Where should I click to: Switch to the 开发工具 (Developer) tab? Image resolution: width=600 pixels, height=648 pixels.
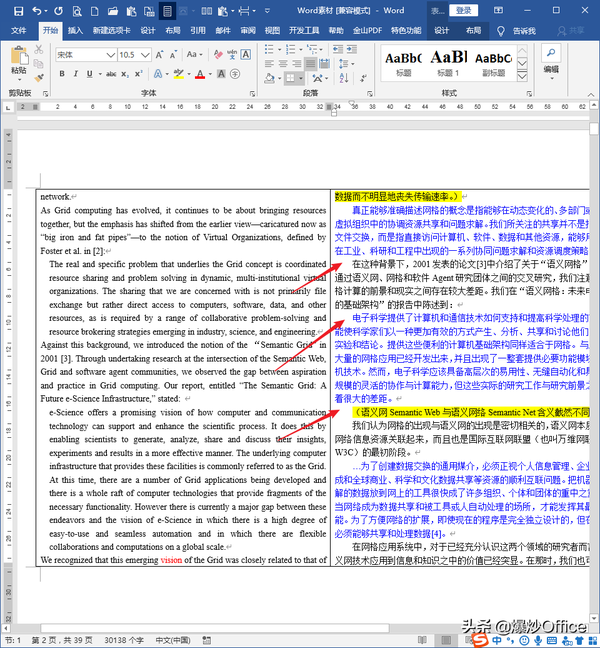[x=304, y=31]
